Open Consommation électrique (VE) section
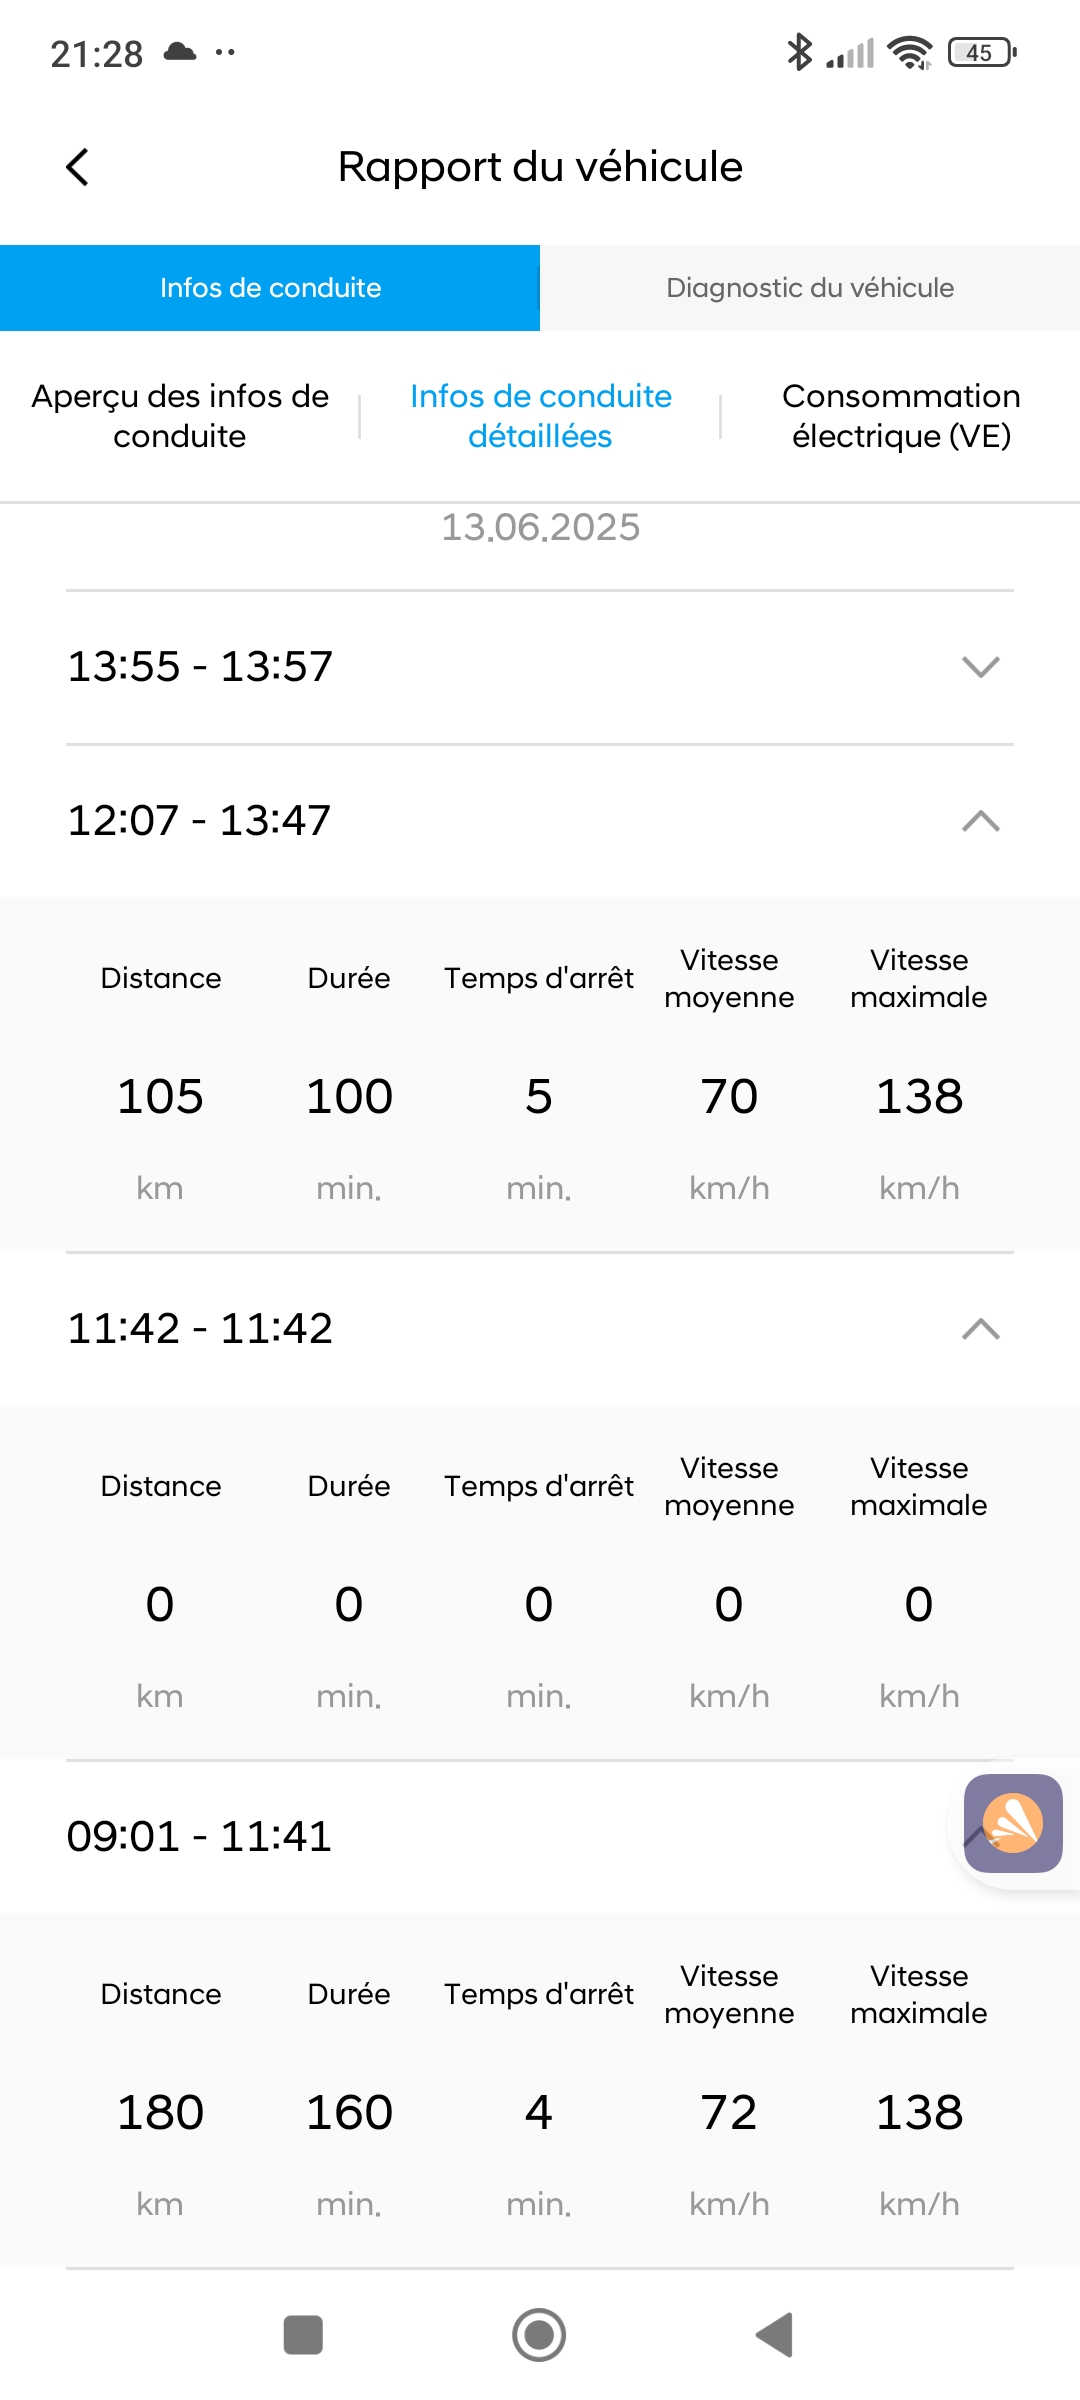Viewport: 1080px width, 2400px height. point(901,416)
